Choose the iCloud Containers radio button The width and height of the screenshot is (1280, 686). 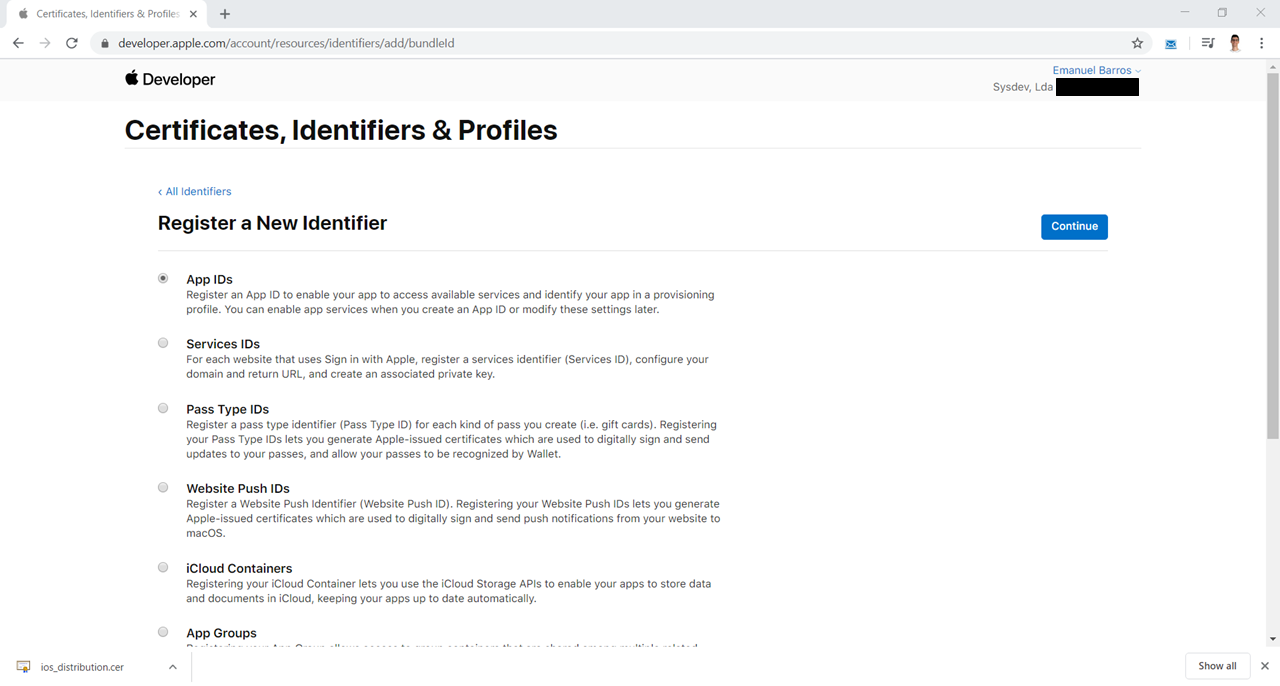[x=163, y=567]
